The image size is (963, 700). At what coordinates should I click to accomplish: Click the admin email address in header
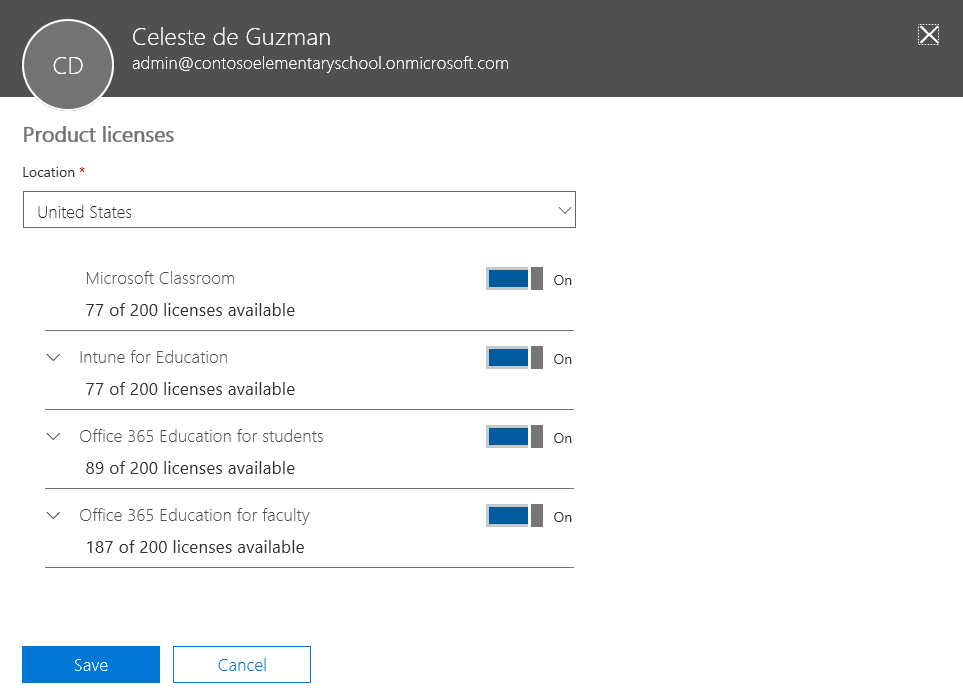coord(321,63)
